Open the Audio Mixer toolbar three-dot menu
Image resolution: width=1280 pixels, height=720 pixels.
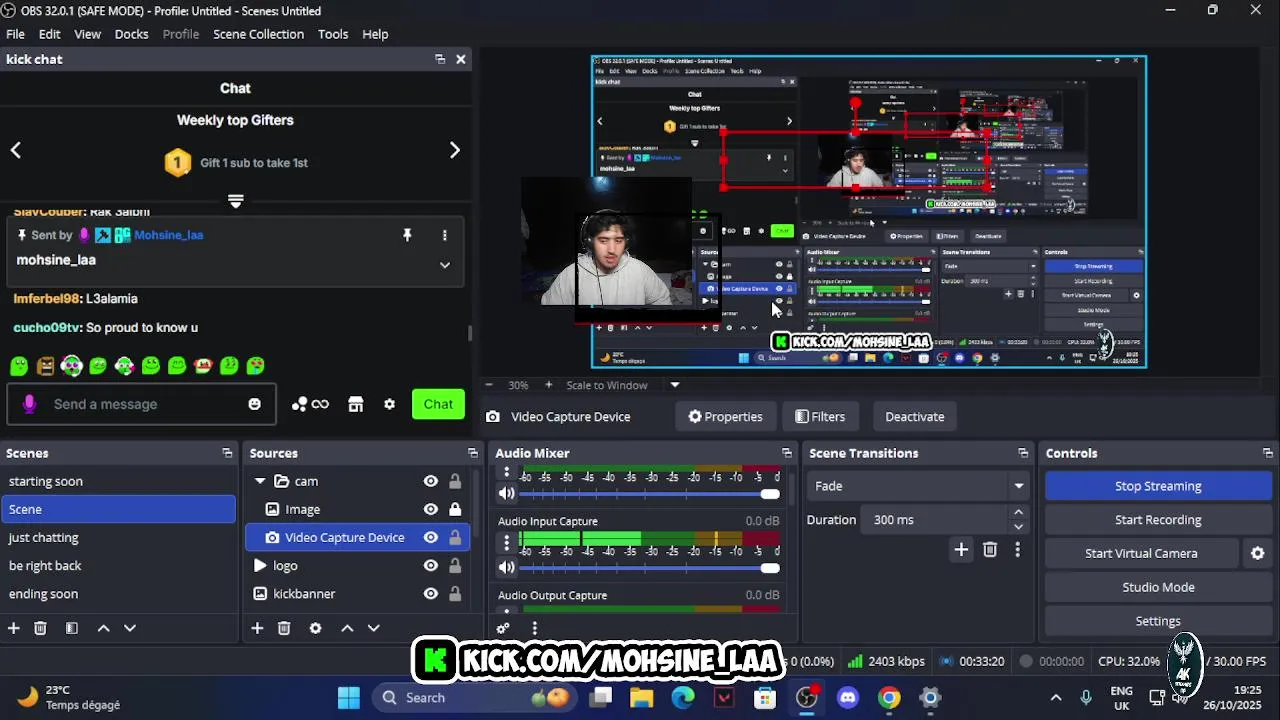(535, 628)
